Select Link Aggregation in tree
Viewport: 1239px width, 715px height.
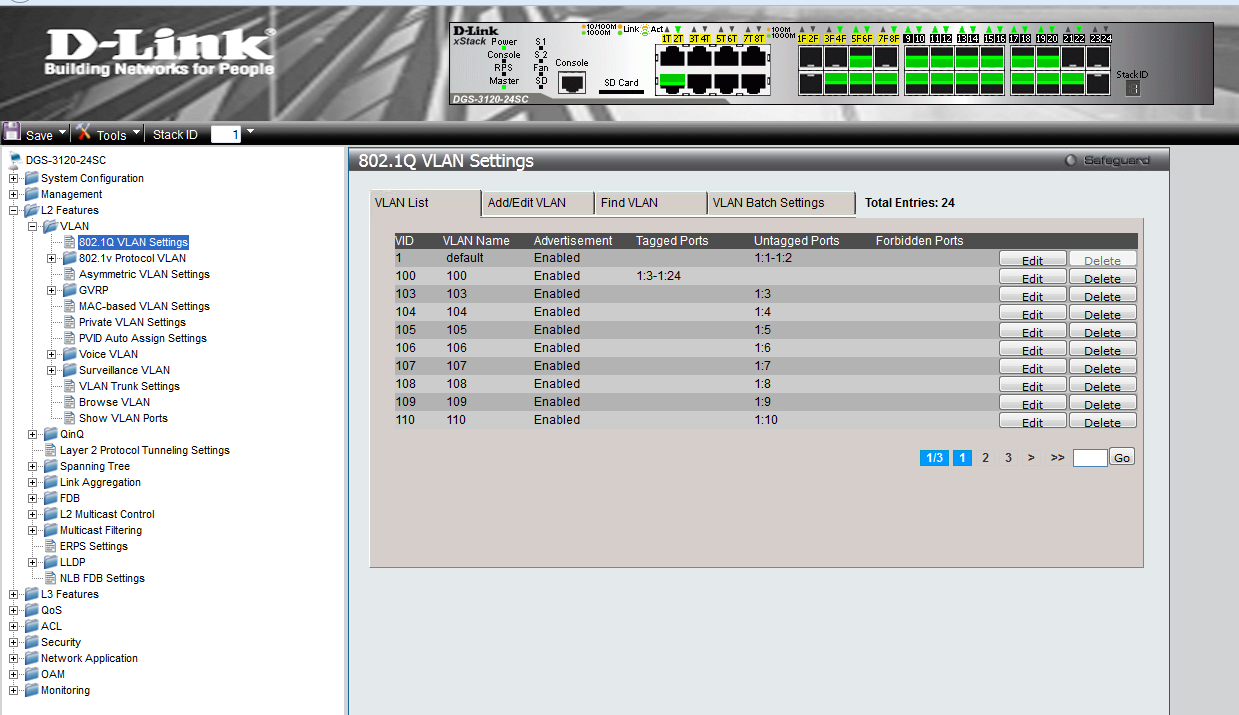(x=100, y=482)
